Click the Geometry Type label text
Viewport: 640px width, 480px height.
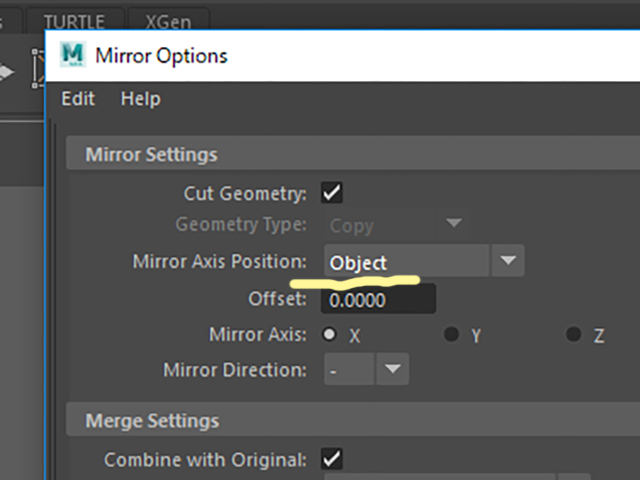pyautogui.click(x=241, y=224)
